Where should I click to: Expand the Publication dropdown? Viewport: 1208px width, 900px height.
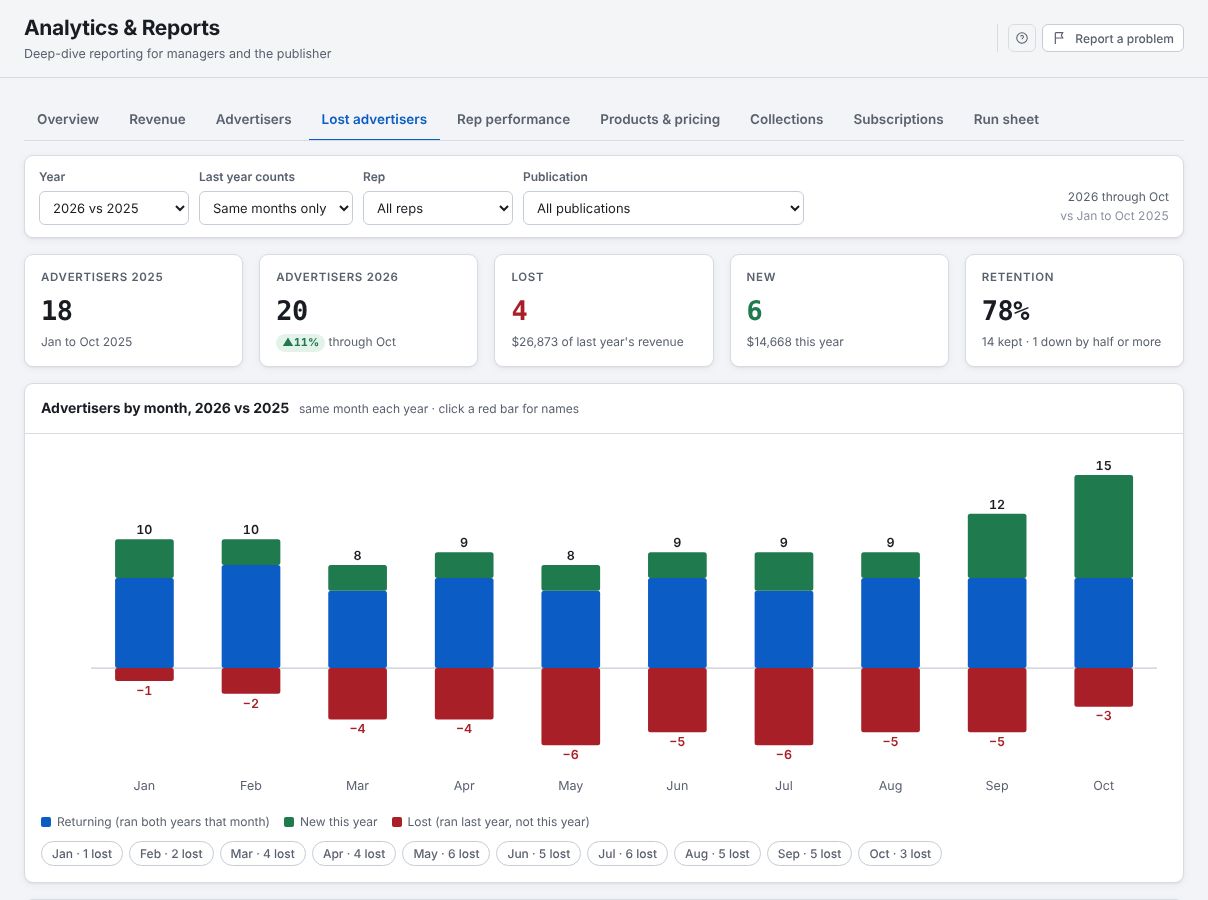[663, 208]
